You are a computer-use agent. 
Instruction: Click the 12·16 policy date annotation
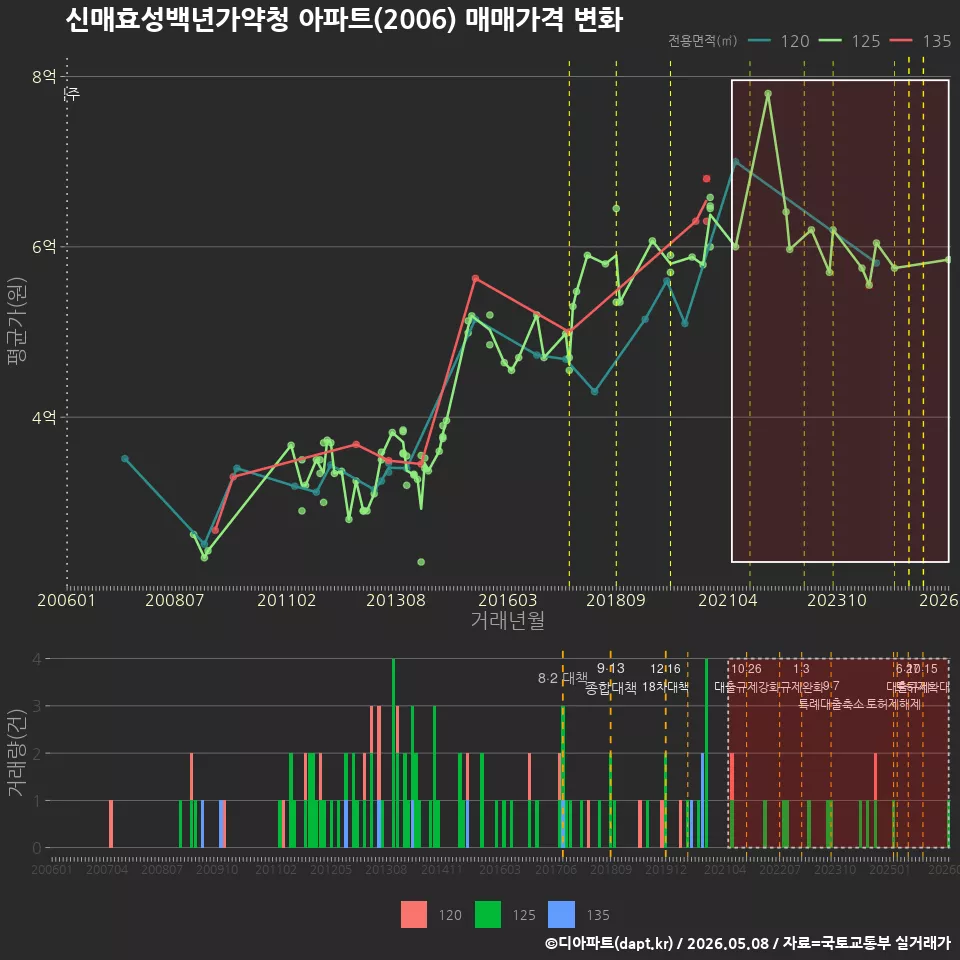[x=666, y=668]
